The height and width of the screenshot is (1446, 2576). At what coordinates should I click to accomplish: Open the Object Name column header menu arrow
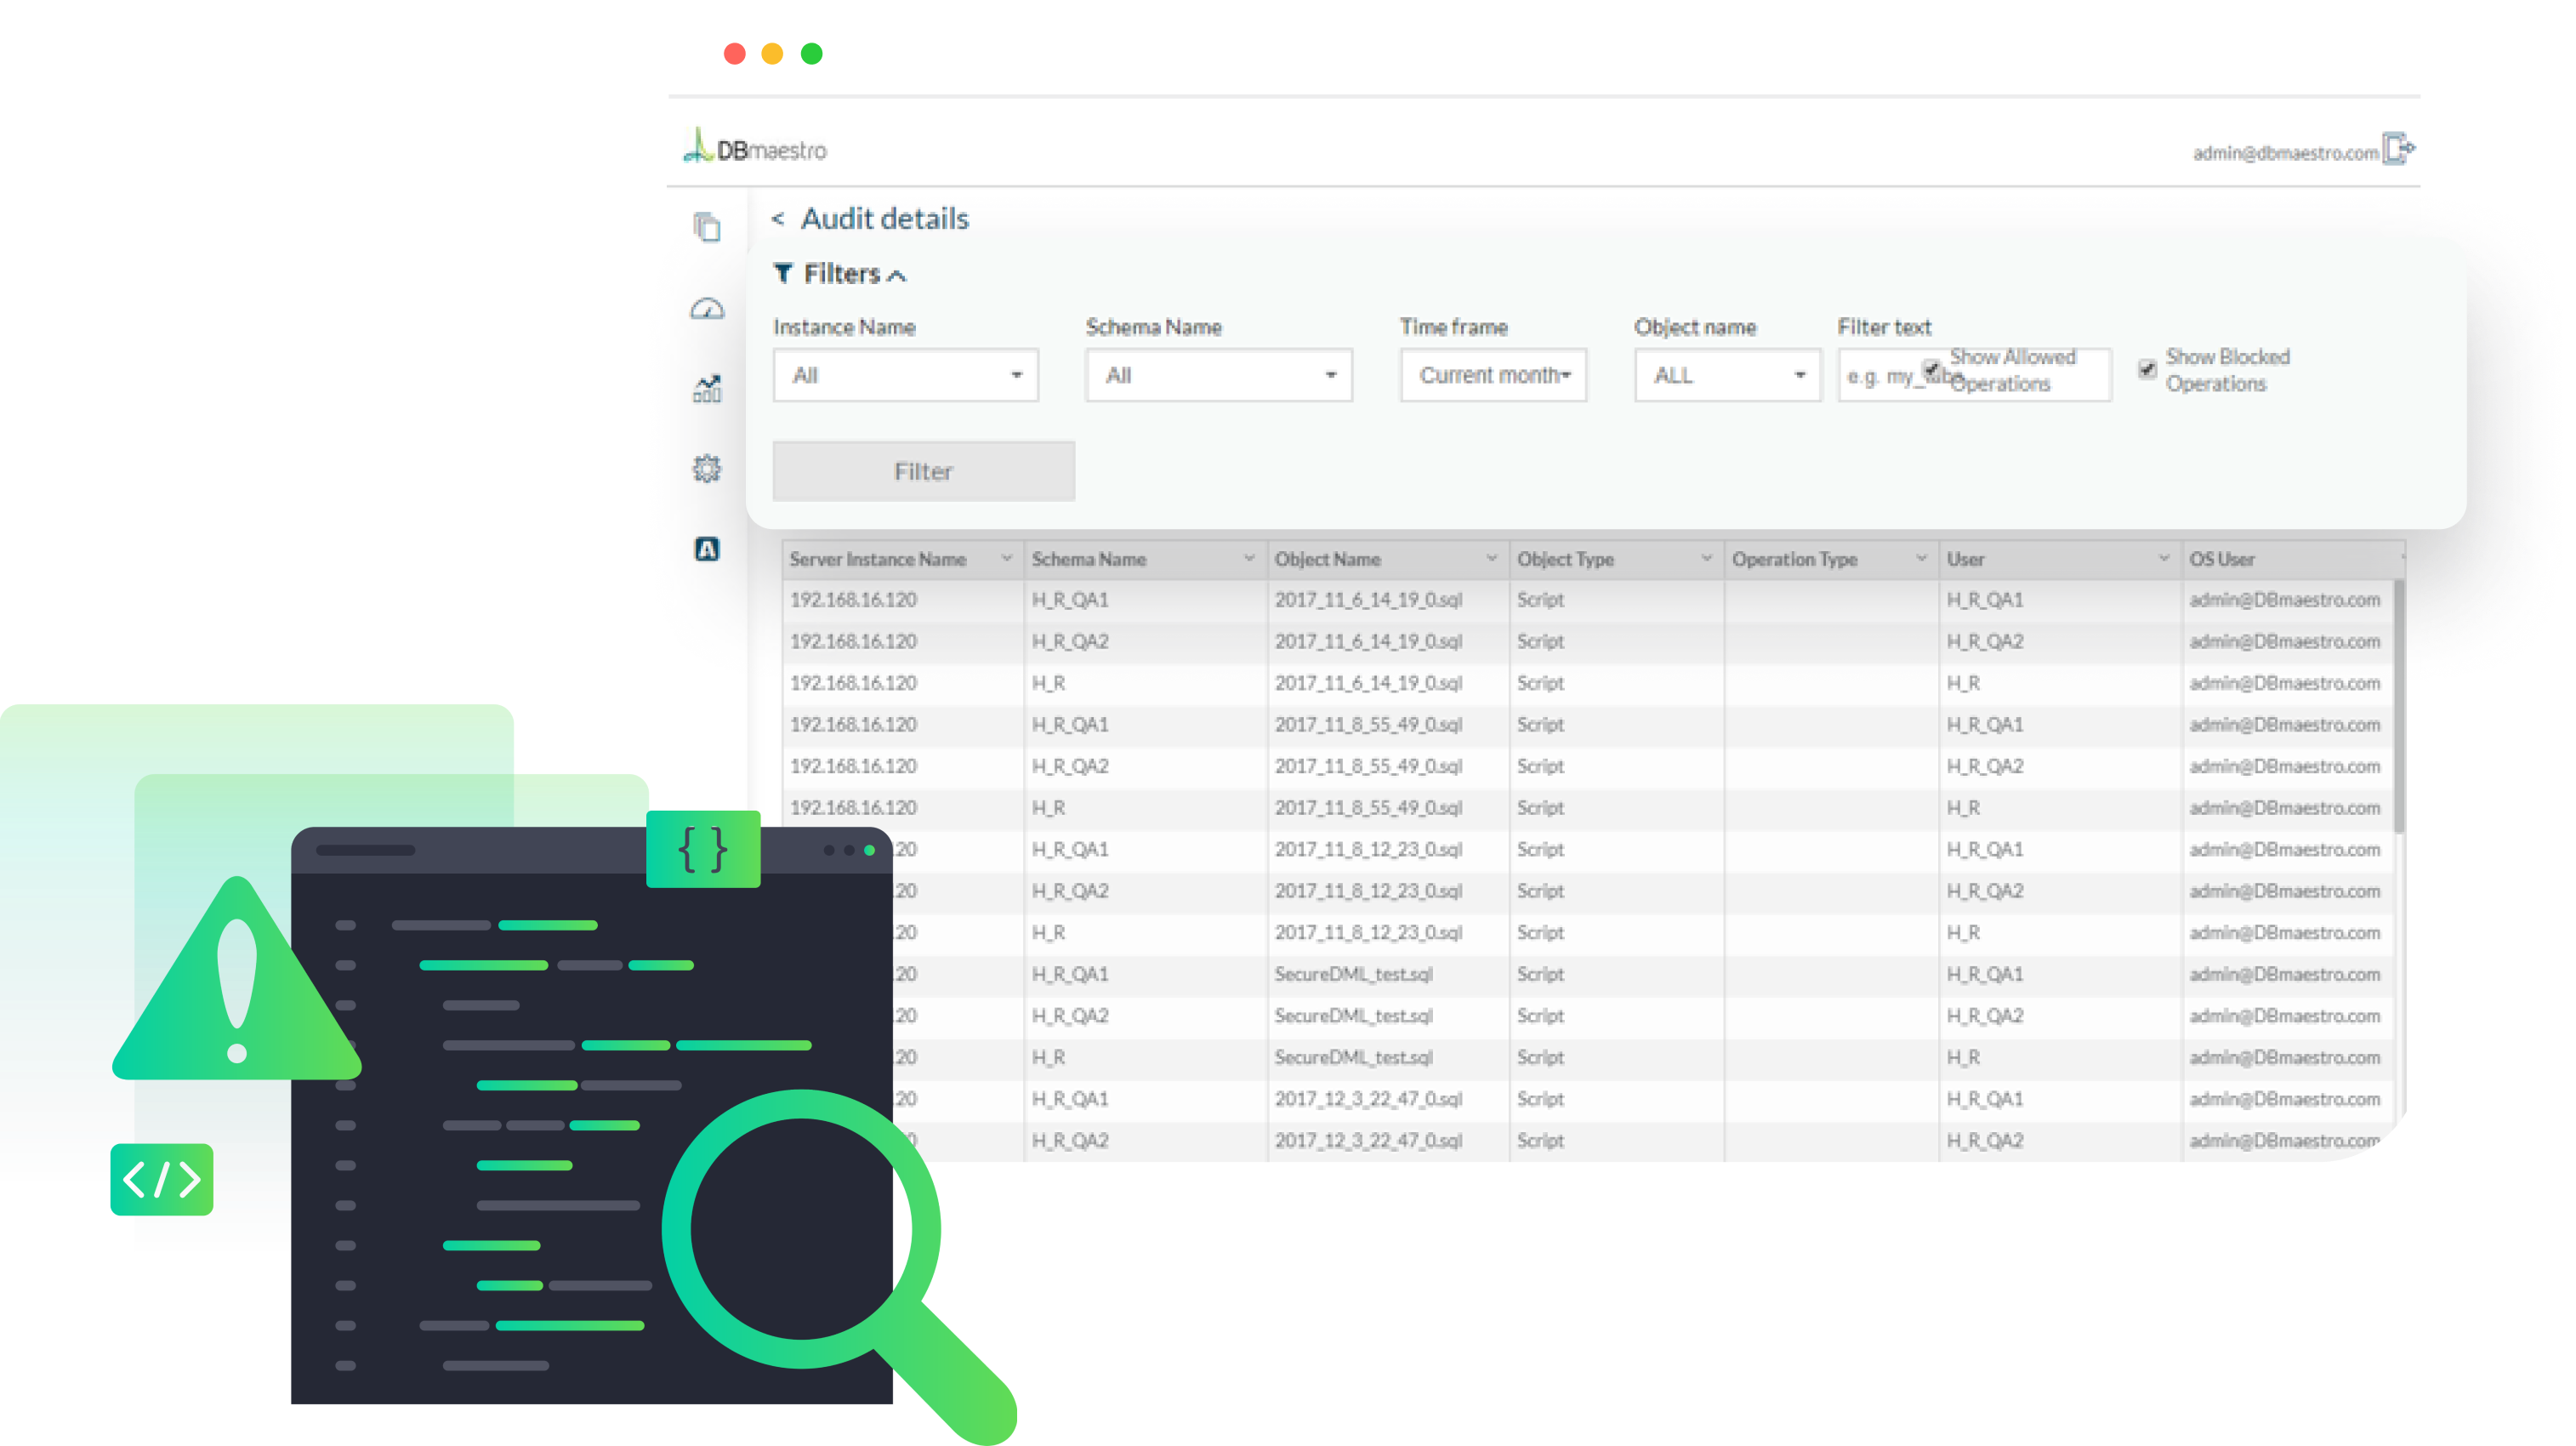[1492, 558]
